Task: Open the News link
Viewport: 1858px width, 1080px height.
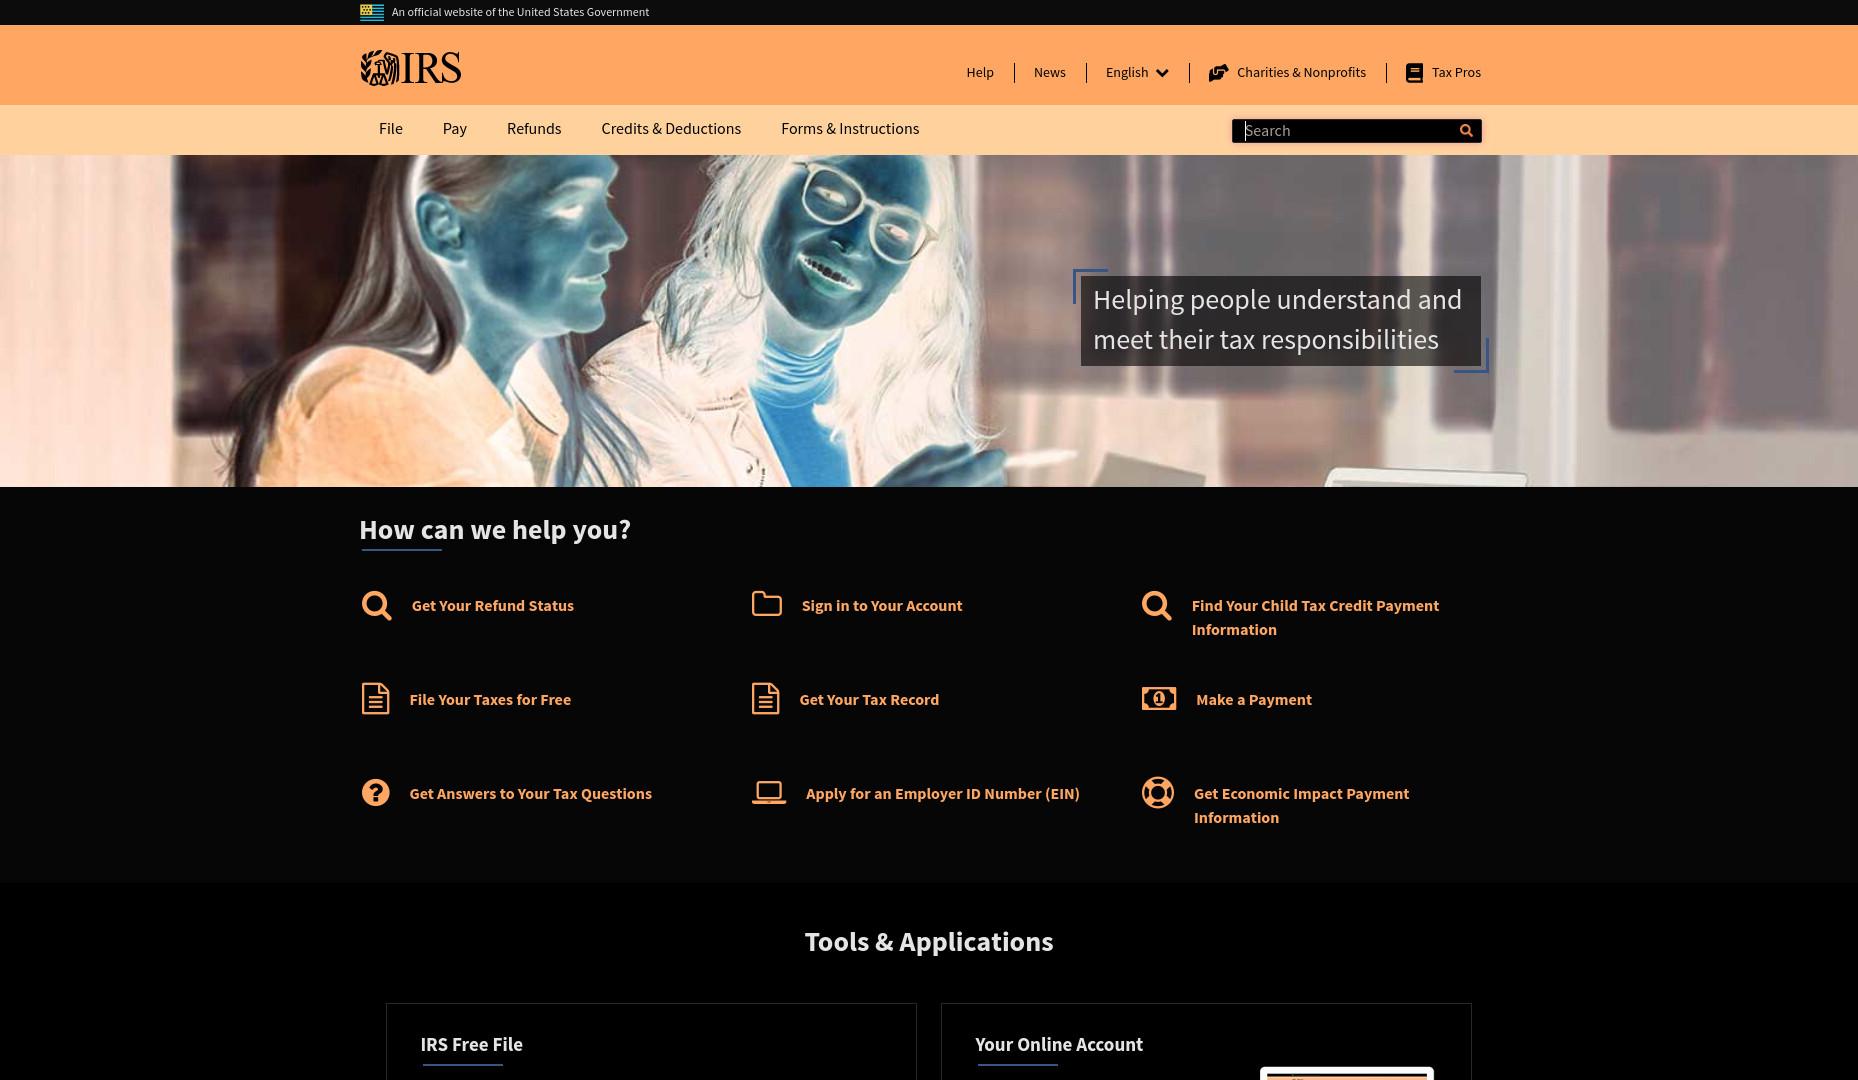Action: coord(1050,72)
